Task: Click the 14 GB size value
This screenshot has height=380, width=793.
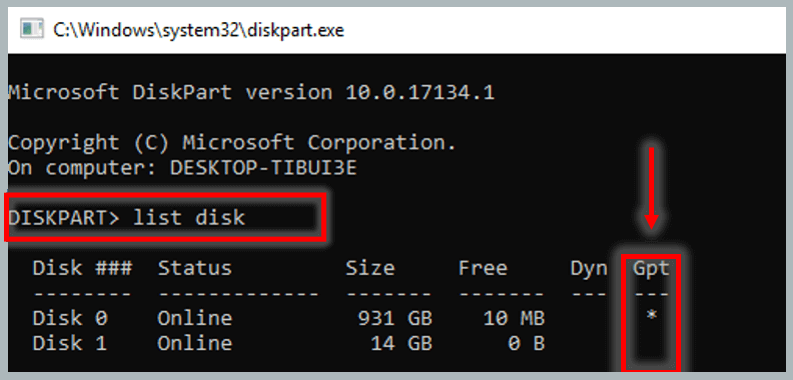Action: coord(401,344)
